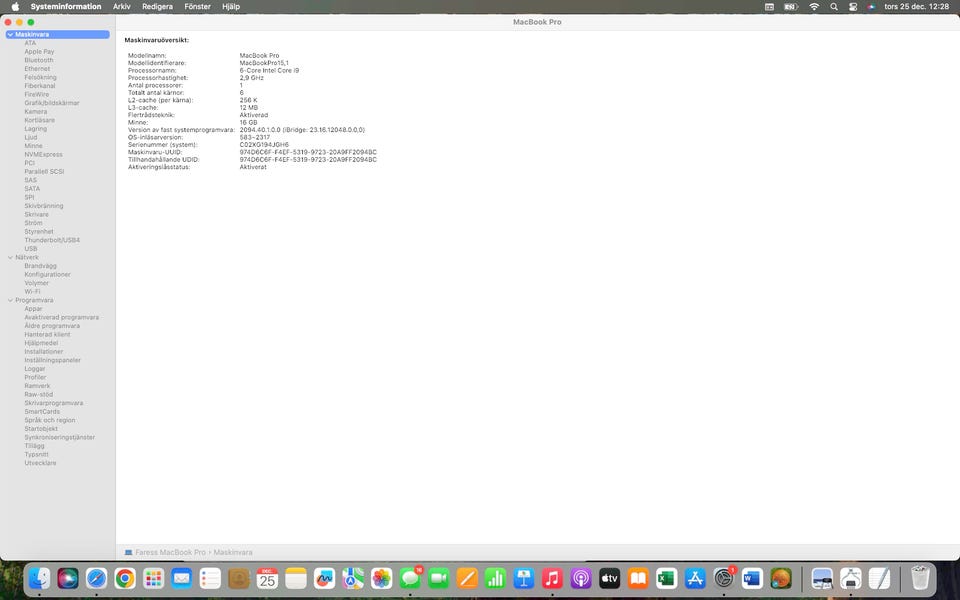Collapse the Maskinvara section
Screen dimensions: 960x600
click(10, 34)
